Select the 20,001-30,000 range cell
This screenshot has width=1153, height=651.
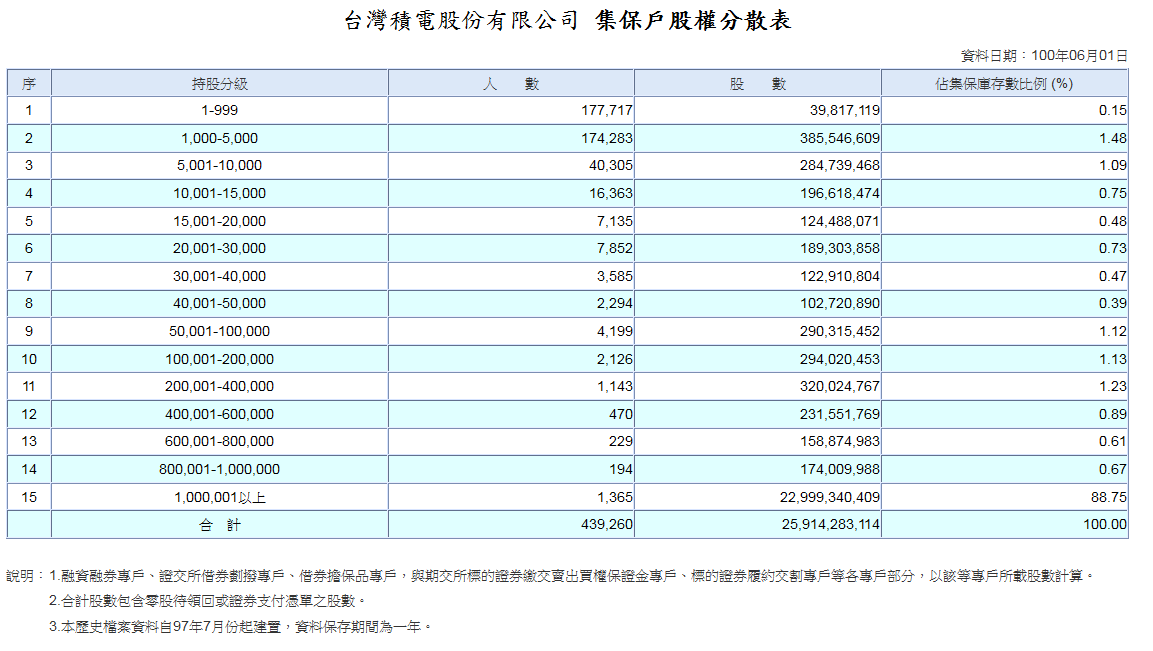(219, 249)
